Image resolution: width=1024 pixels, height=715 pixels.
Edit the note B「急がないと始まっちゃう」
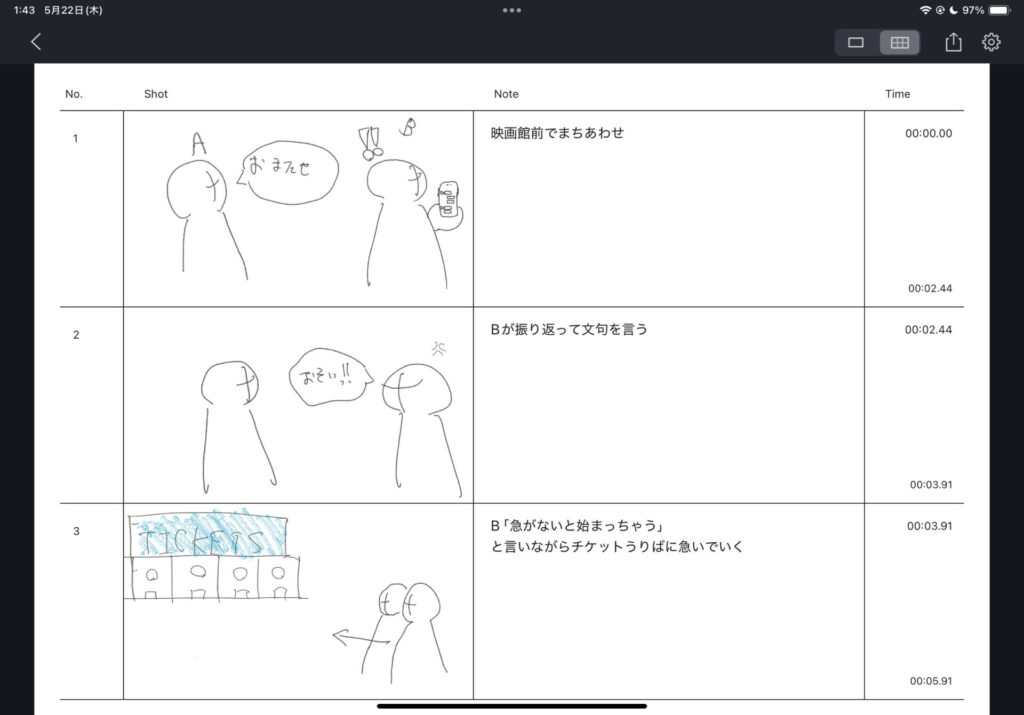tap(577, 526)
